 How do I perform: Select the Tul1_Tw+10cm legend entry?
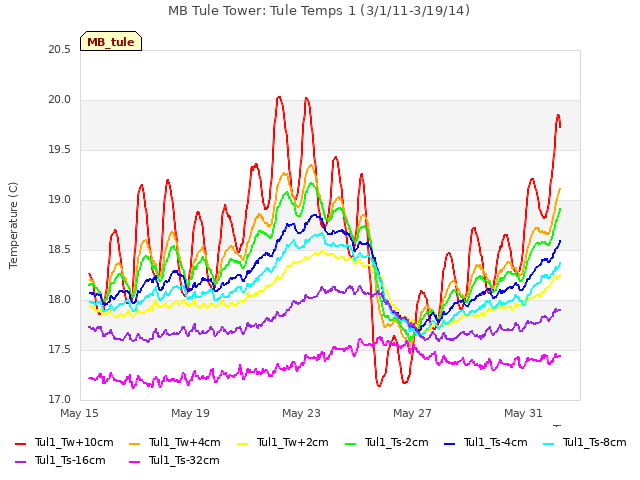pyautogui.click(x=64, y=443)
